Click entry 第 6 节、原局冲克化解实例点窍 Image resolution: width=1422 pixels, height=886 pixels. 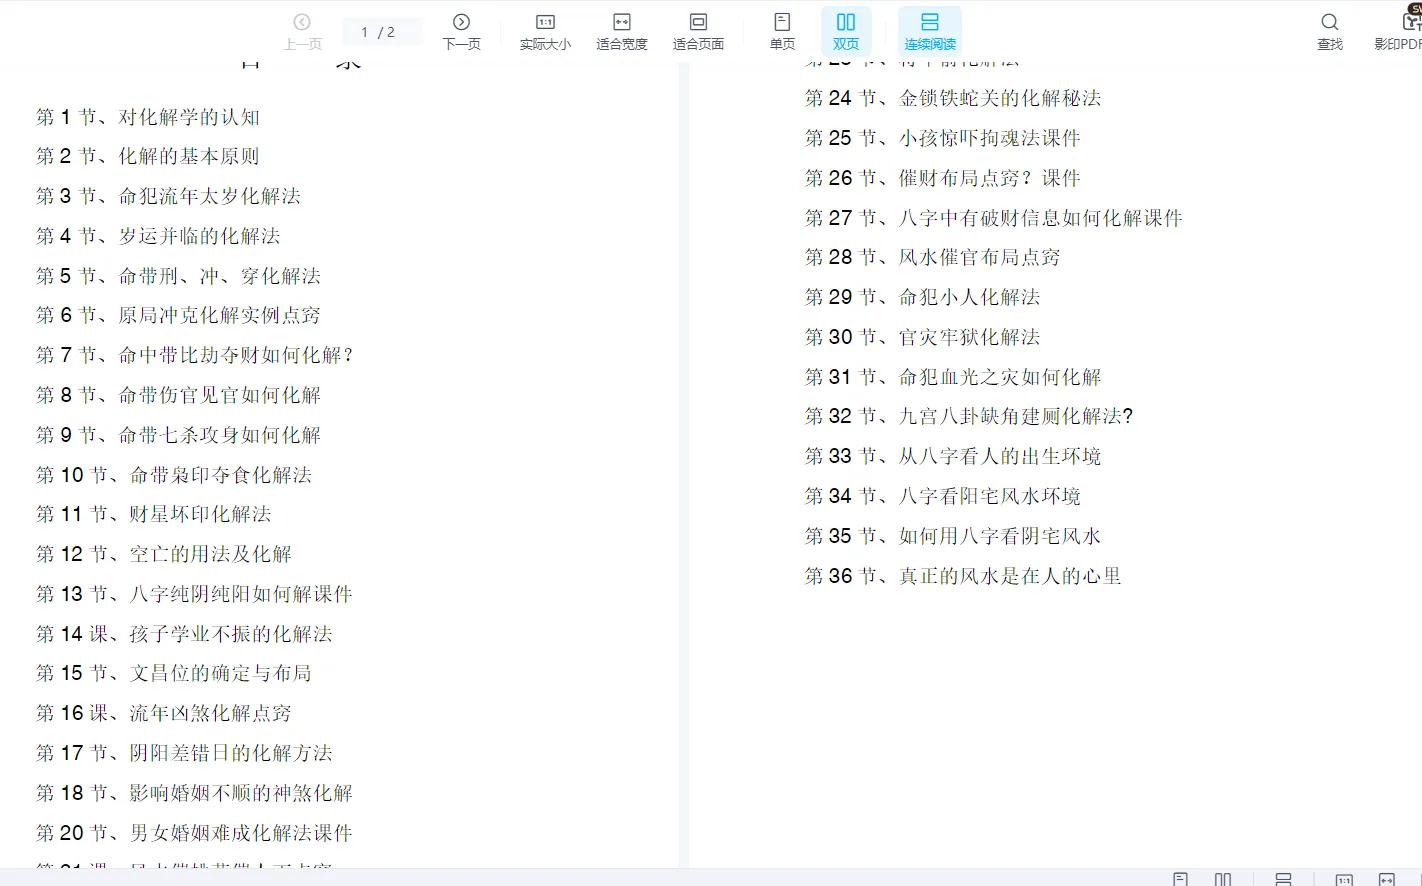coord(179,315)
